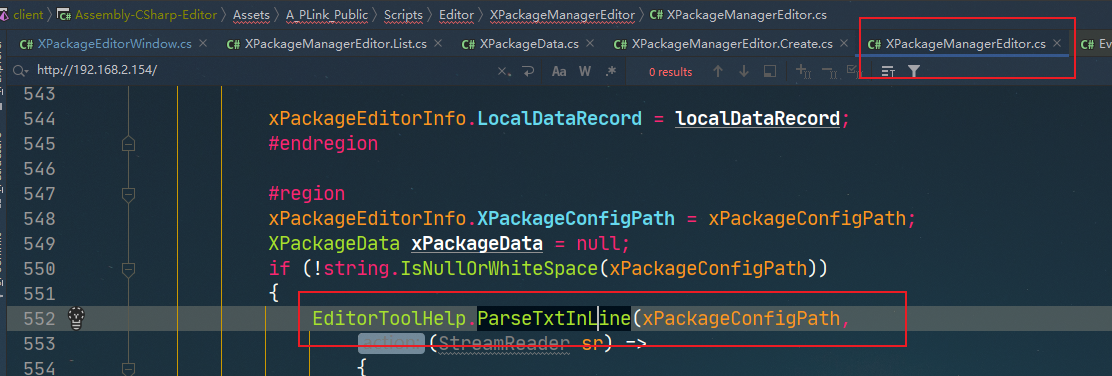Open Assembly-CSharp-Editor breadcrumb
Viewport: 1112px width, 376px height.
point(145,14)
